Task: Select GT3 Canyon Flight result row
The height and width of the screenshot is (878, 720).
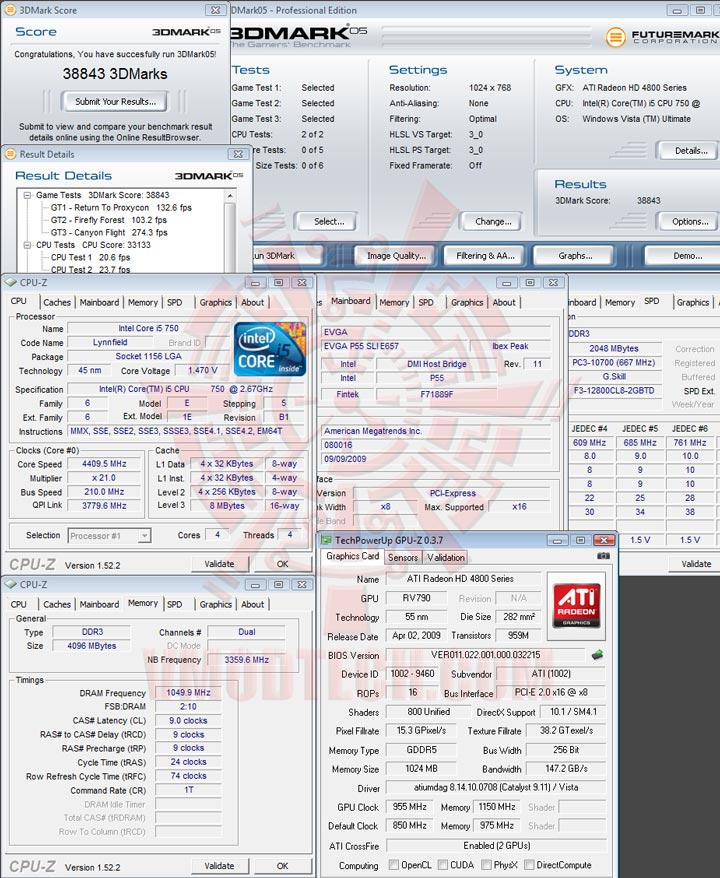Action: (109, 232)
